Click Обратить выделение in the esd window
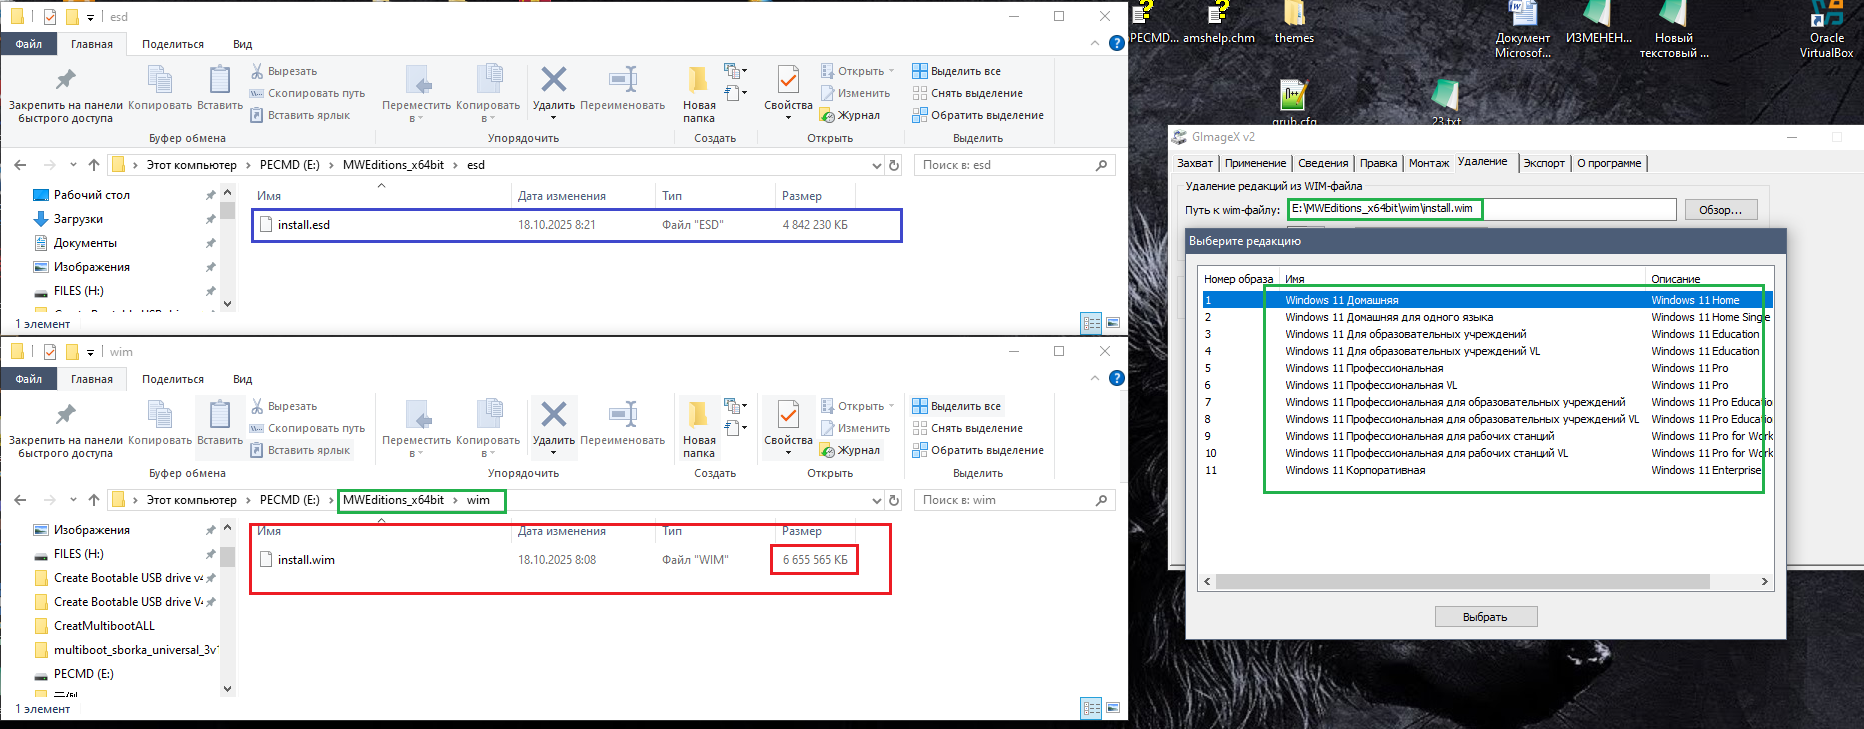 coord(986,115)
